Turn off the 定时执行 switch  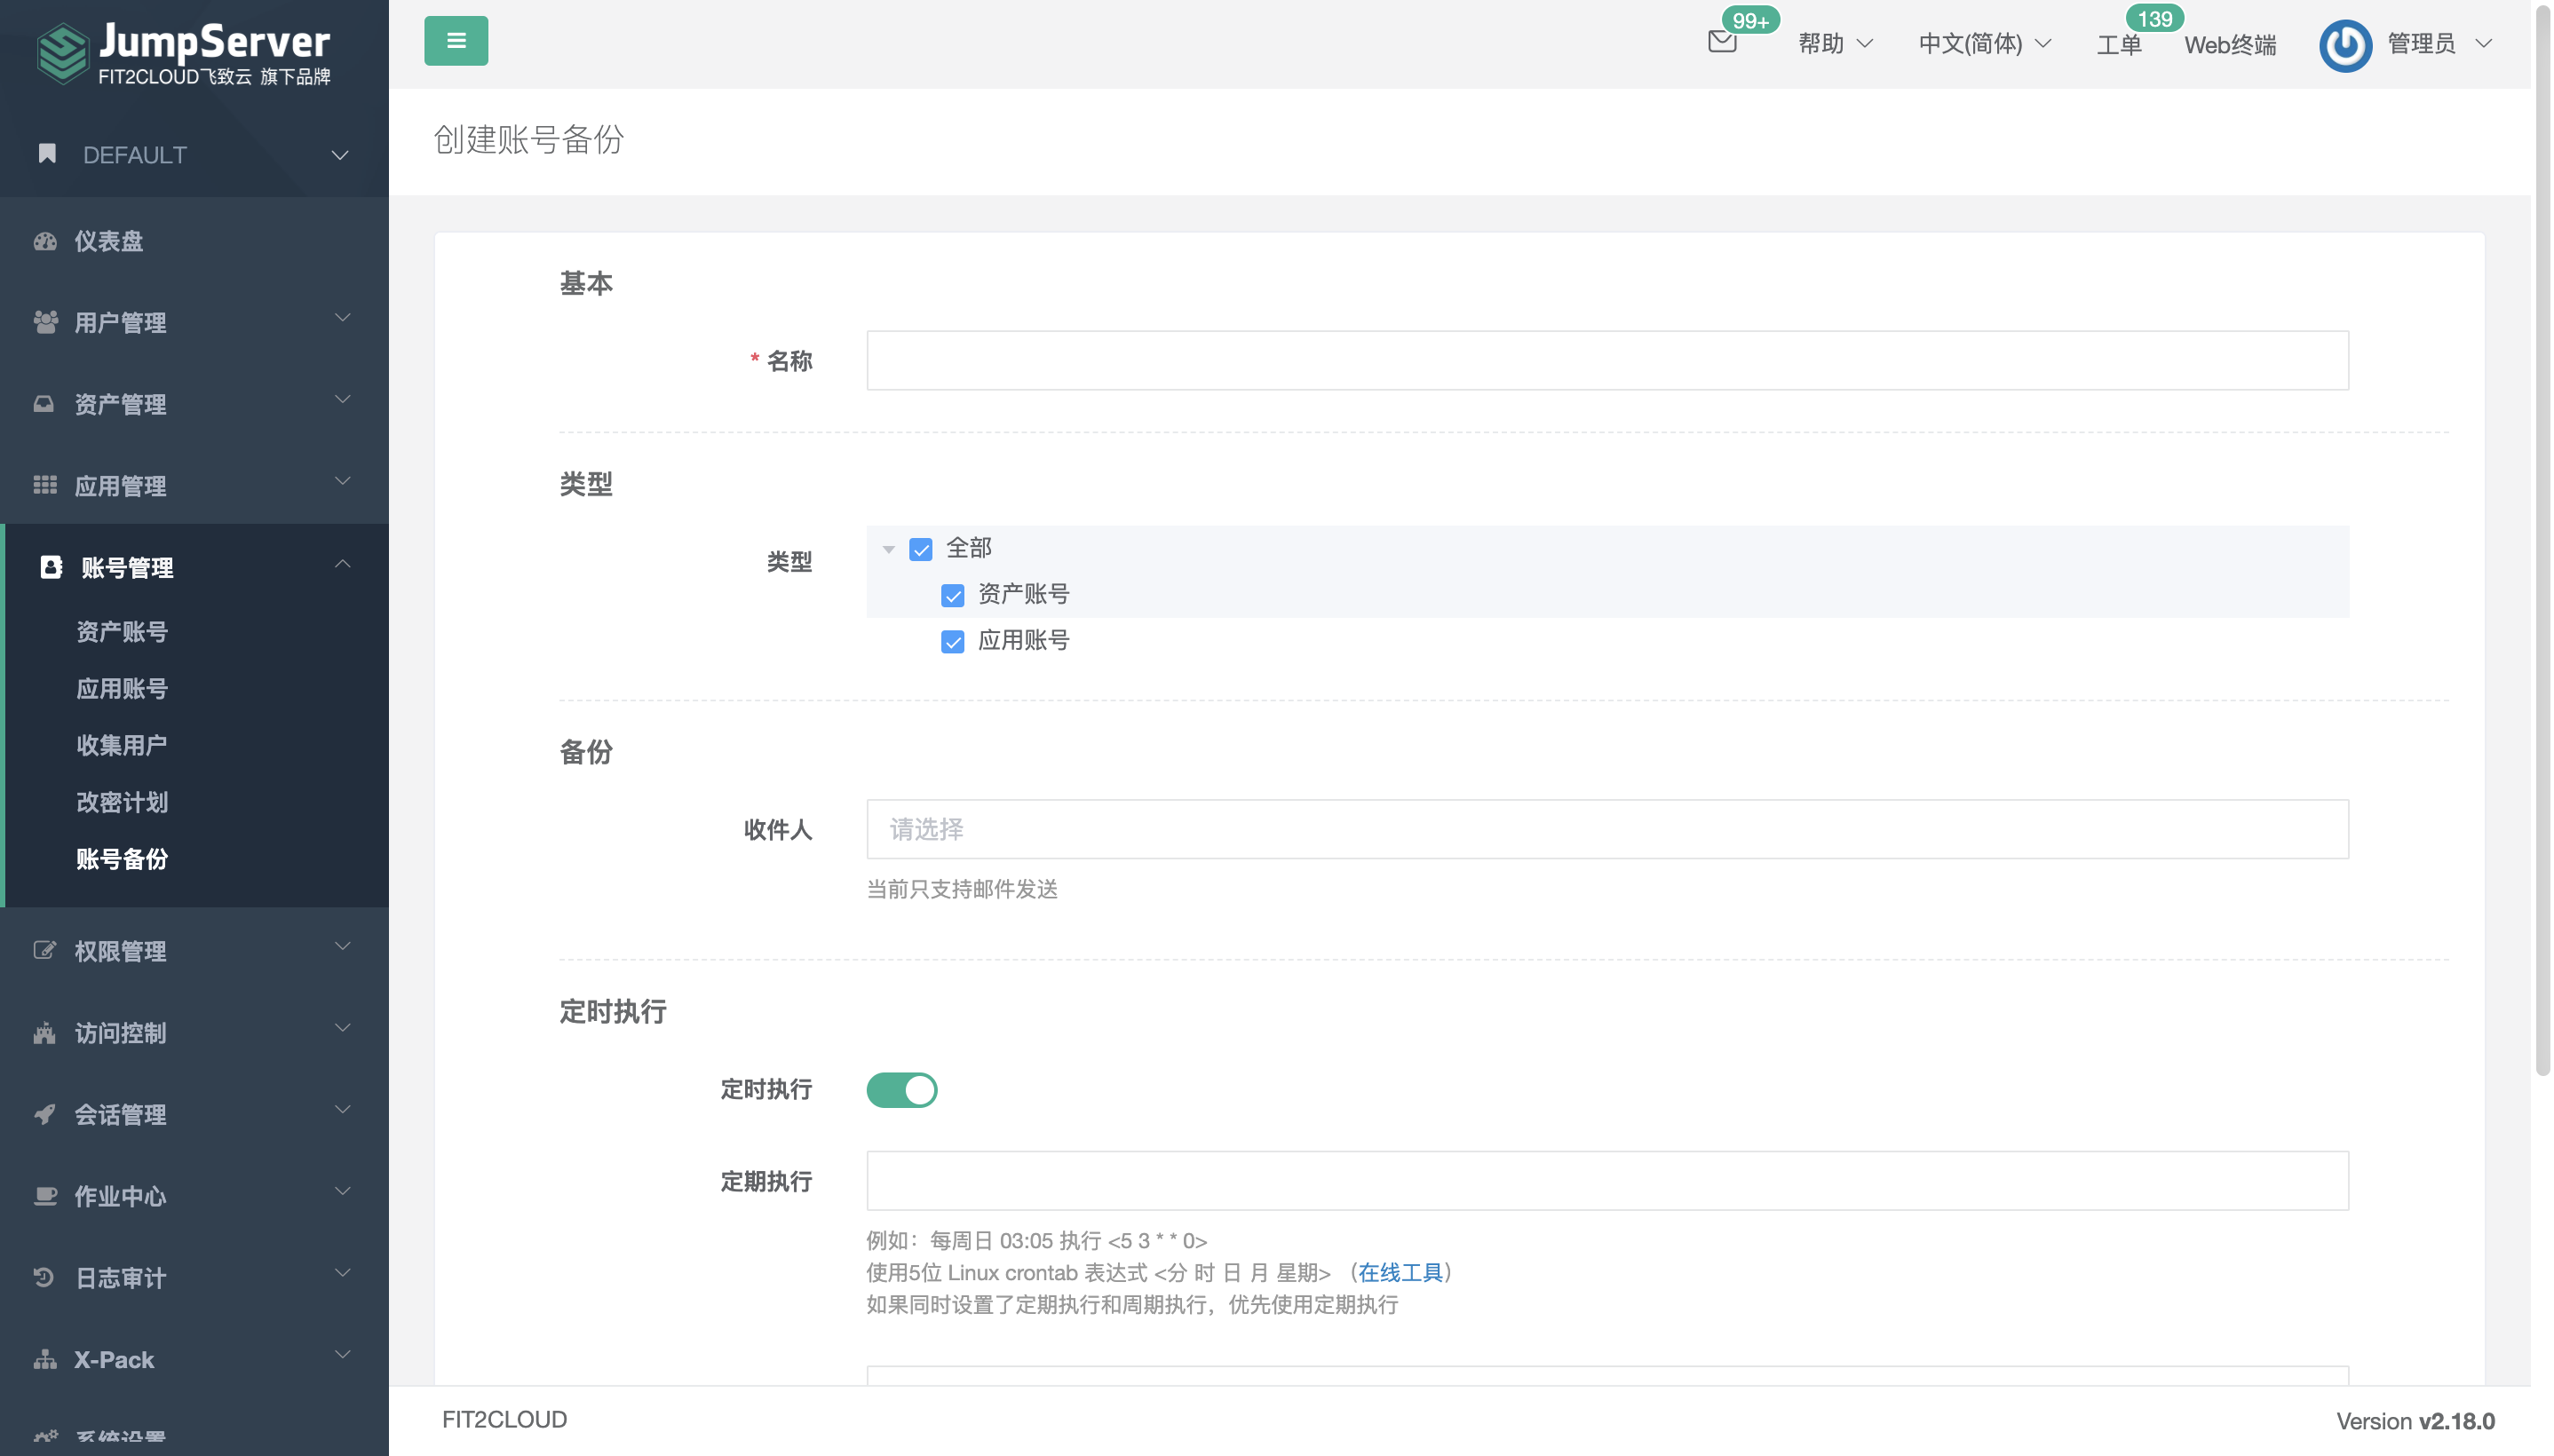(901, 1089)
